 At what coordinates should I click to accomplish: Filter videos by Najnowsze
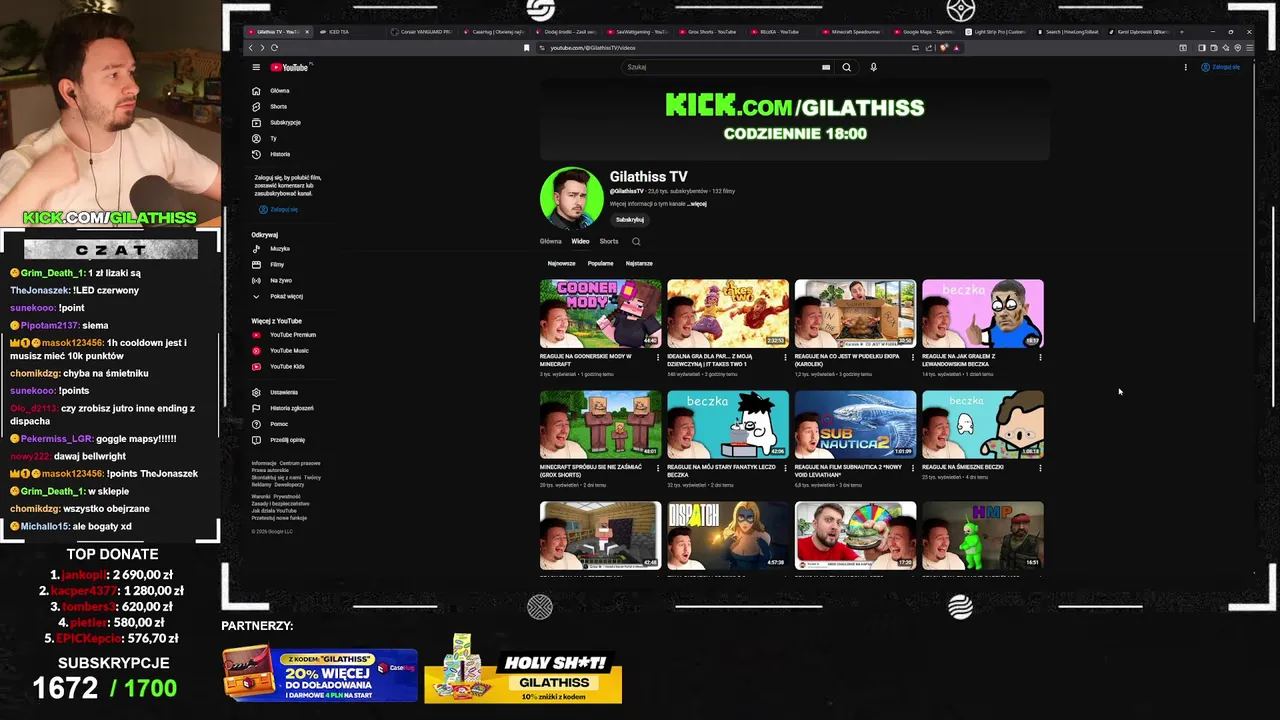click(x=561, y=263)
